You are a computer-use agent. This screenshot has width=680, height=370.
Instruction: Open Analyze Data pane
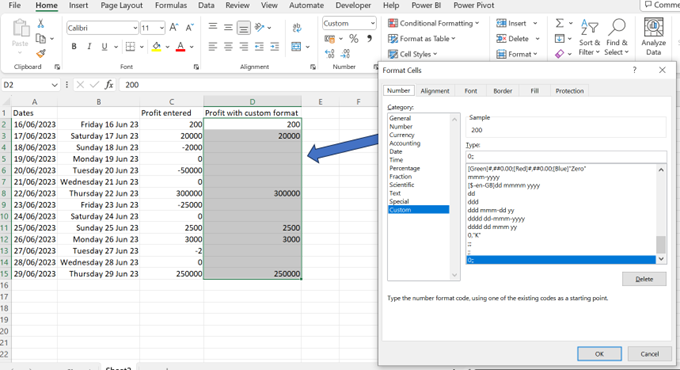[x=654, y=36]
